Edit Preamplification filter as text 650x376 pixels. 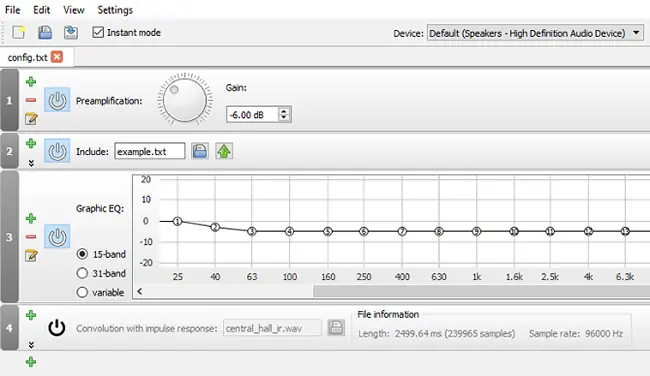pyautogui.click(x=31, y=119)
